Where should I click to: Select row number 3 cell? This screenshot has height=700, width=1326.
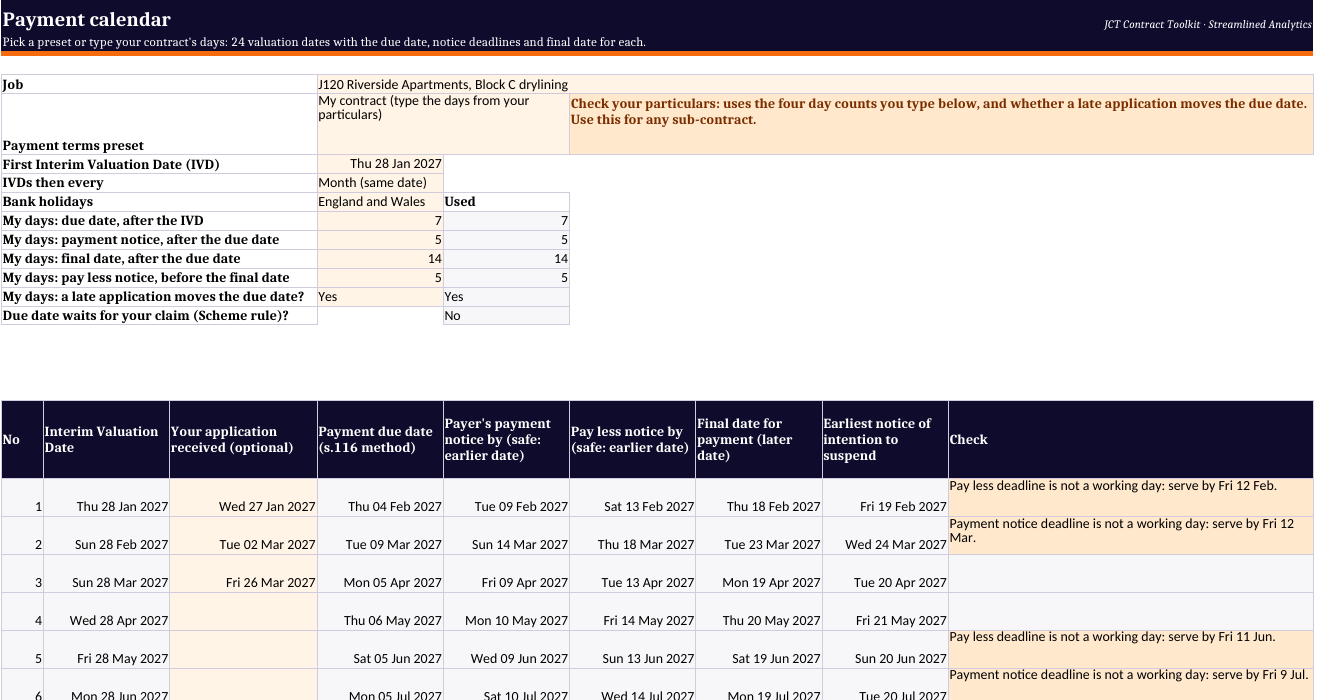click(x=22, y=574)
